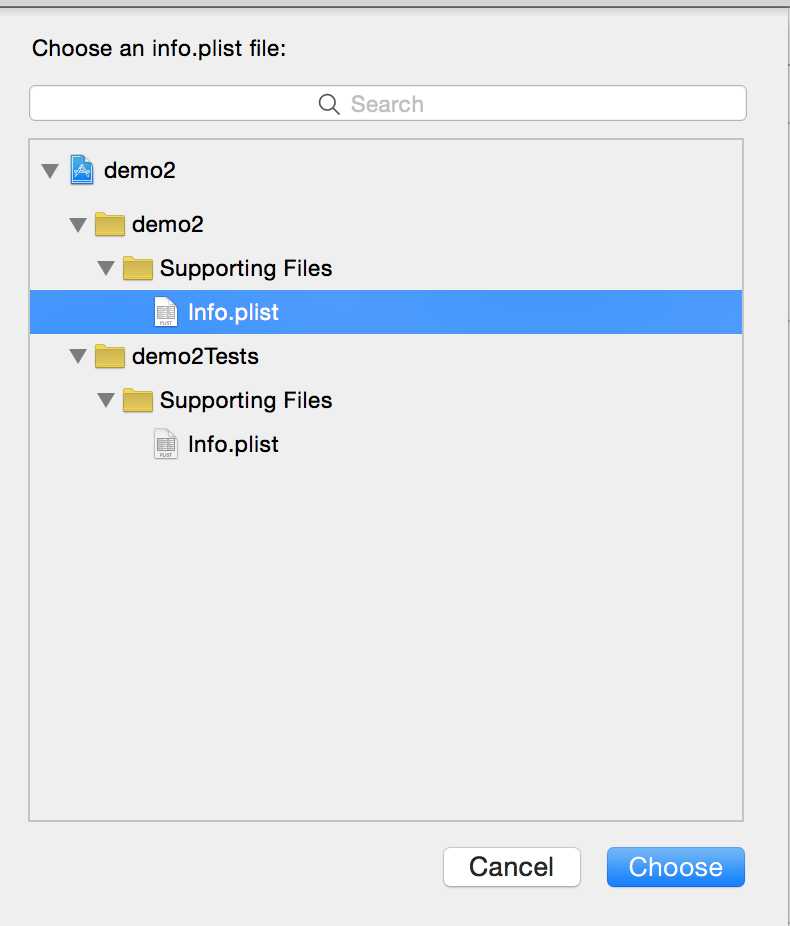Select Supporting Files label under demo2Tests

pyautogui.click(x=246, y=401)
